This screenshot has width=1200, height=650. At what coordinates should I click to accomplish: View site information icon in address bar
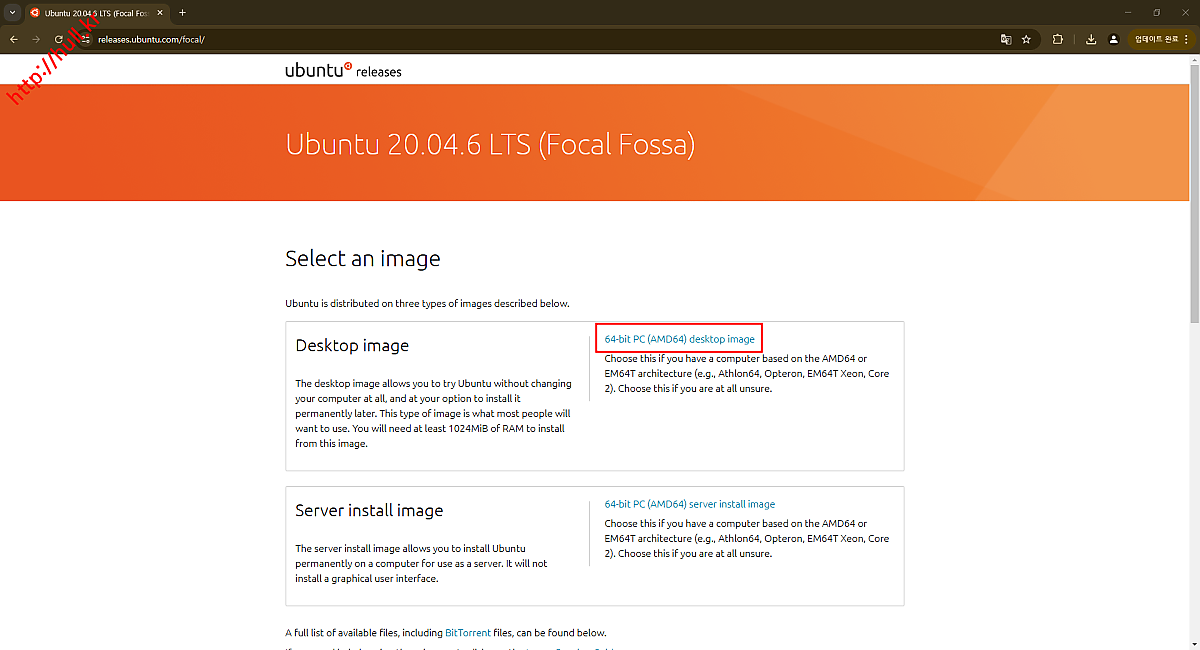point(86,39)
